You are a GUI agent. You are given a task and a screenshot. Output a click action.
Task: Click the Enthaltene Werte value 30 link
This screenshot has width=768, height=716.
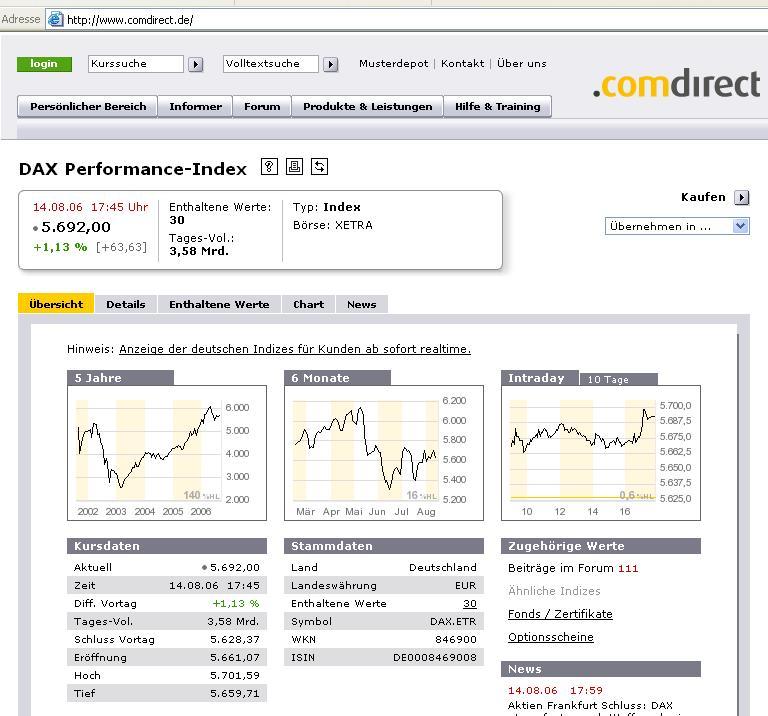470,603
